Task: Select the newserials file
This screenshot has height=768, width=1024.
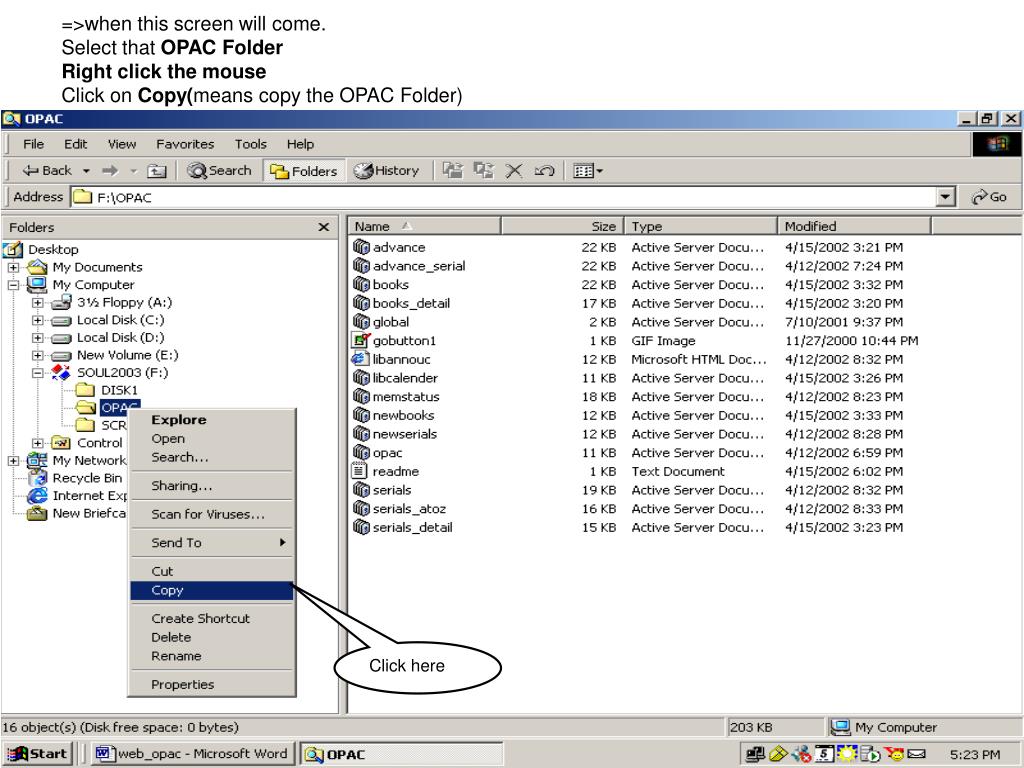Action: click(395, 434)
